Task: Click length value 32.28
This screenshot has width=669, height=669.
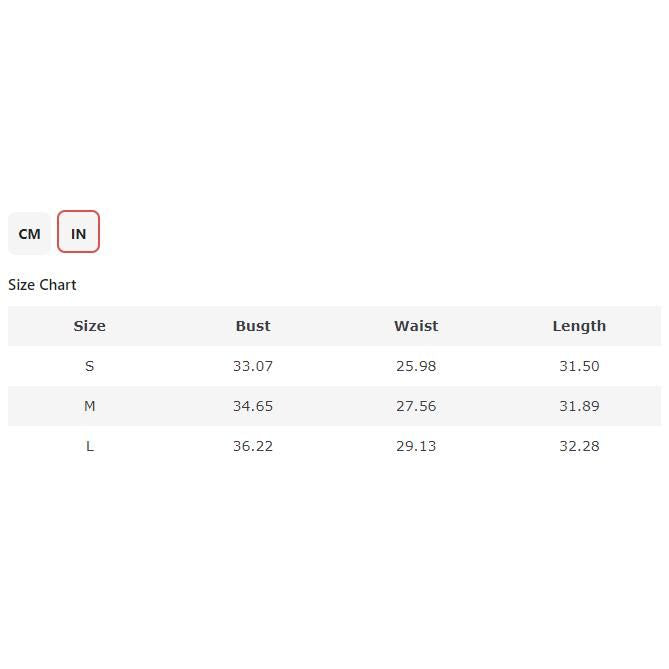Action: (x=579, y=446)
